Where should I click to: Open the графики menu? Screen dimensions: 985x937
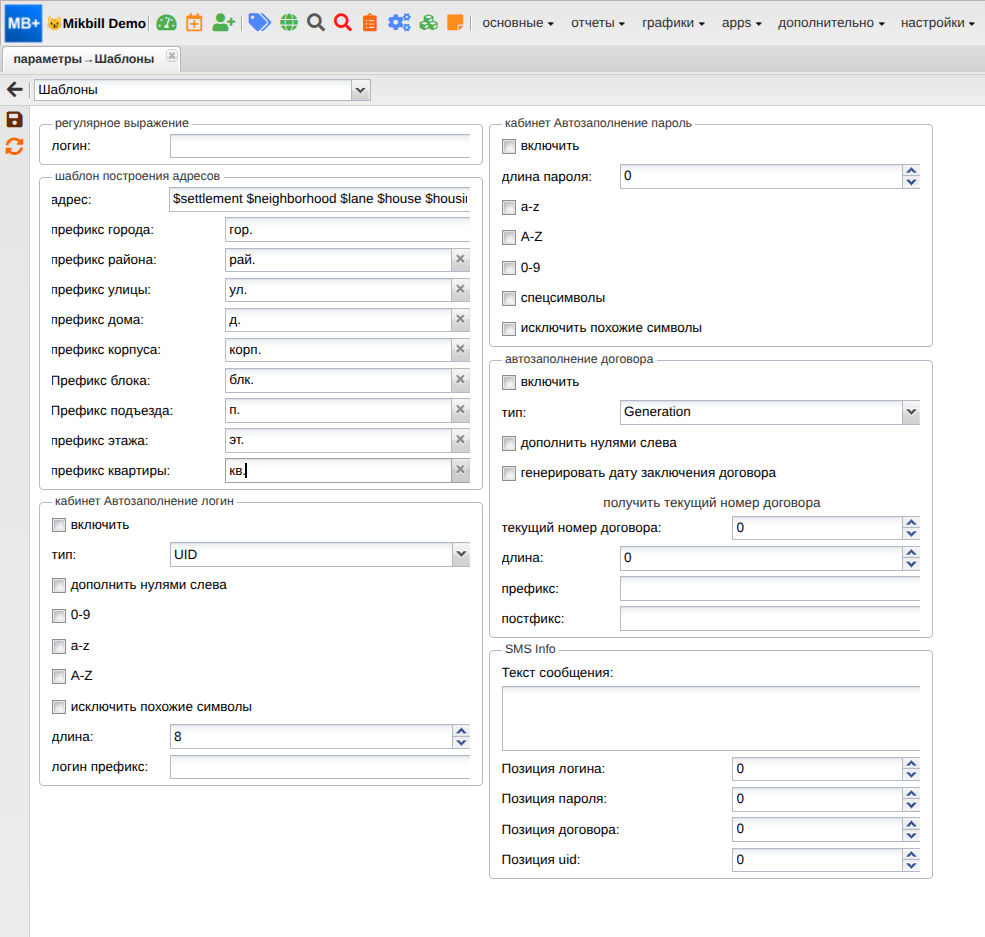673,23
